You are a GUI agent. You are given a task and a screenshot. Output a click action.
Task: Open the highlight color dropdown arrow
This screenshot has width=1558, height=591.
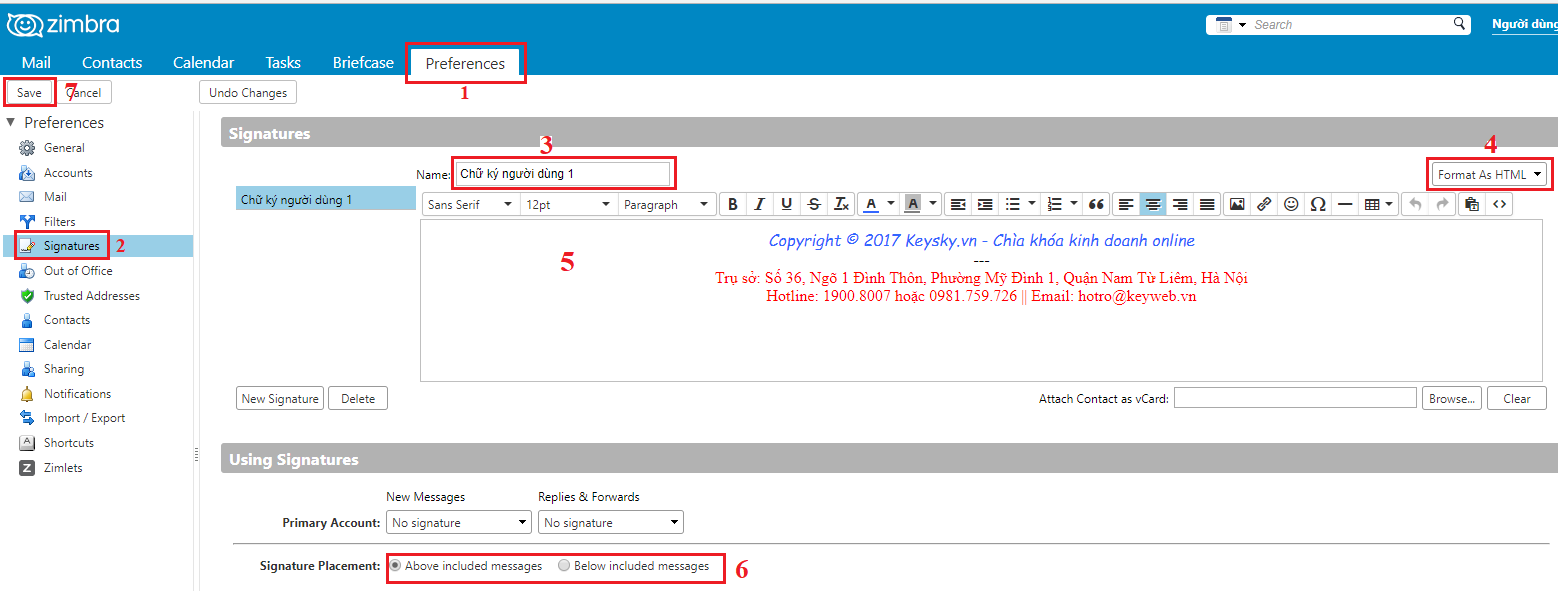933,204
